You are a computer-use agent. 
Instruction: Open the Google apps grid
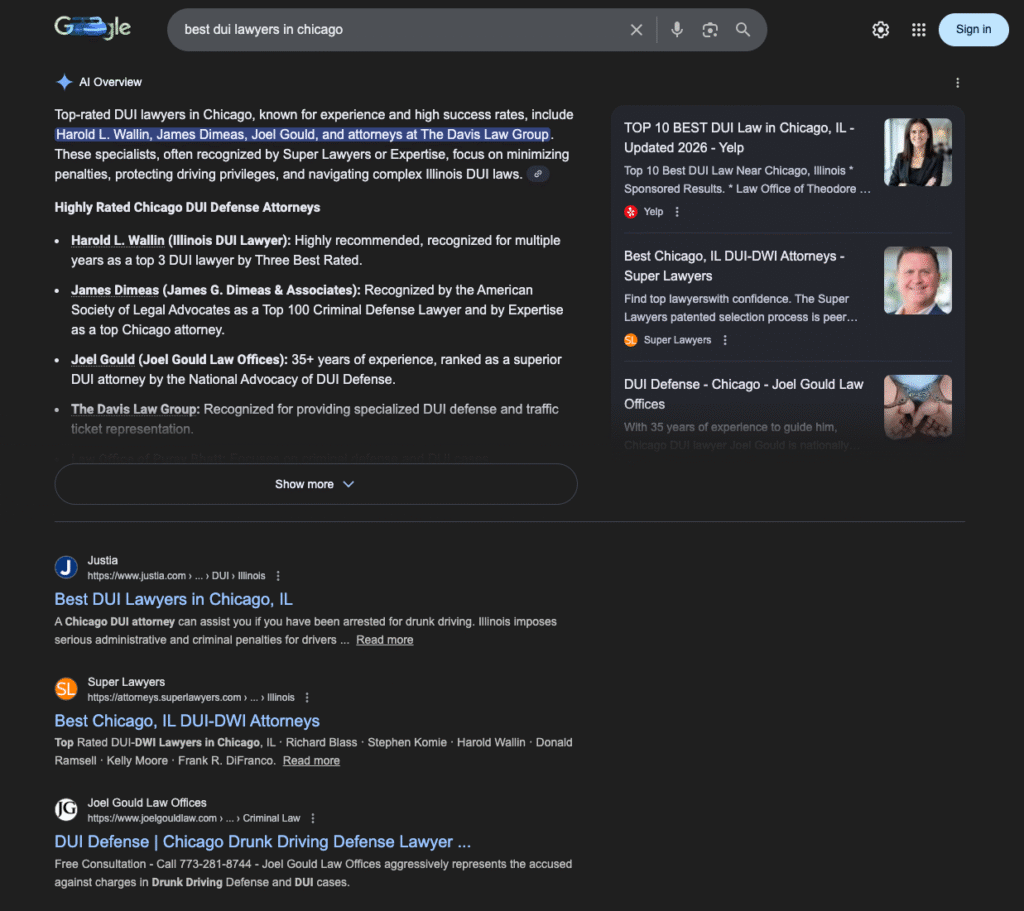(918, 30)
